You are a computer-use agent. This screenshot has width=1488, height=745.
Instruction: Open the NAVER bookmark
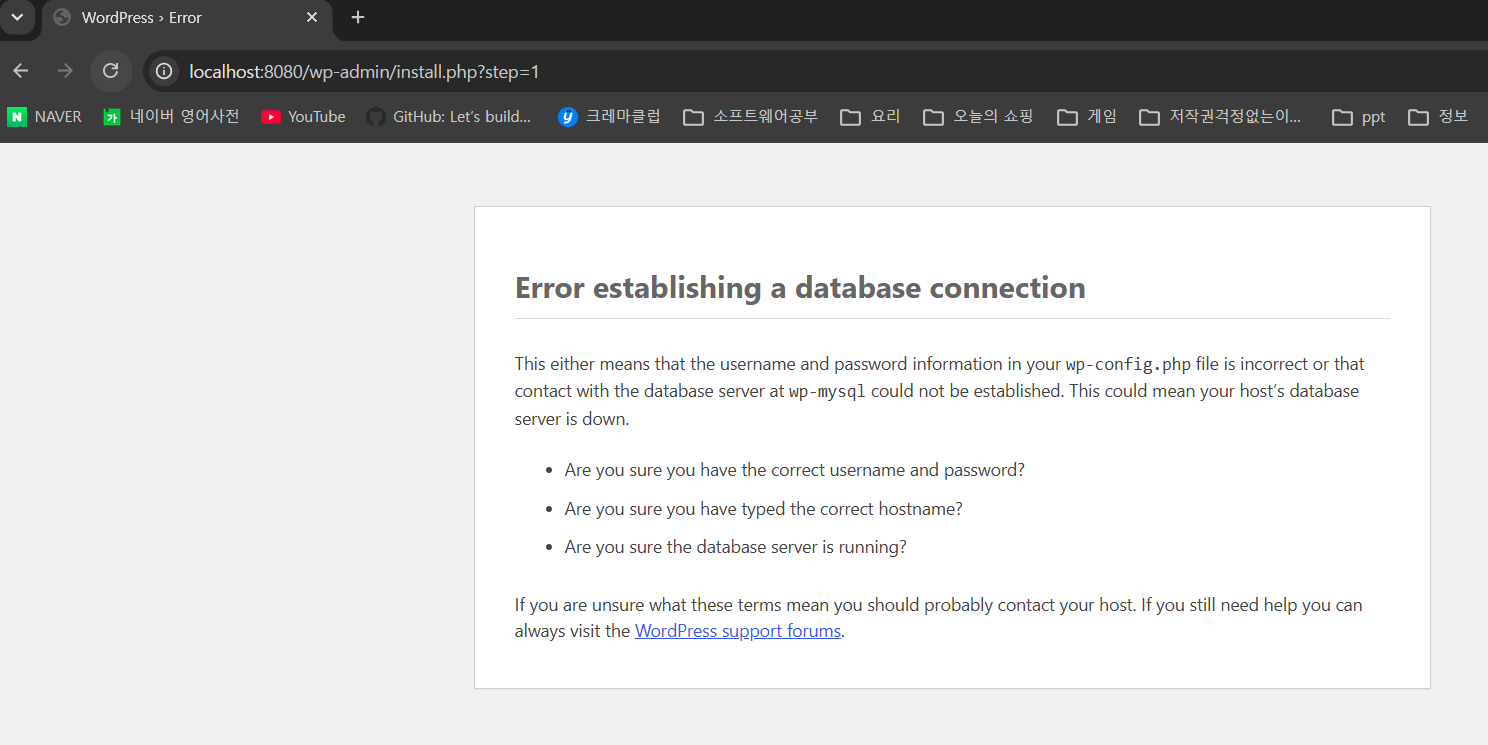click(x=45, y=117)
